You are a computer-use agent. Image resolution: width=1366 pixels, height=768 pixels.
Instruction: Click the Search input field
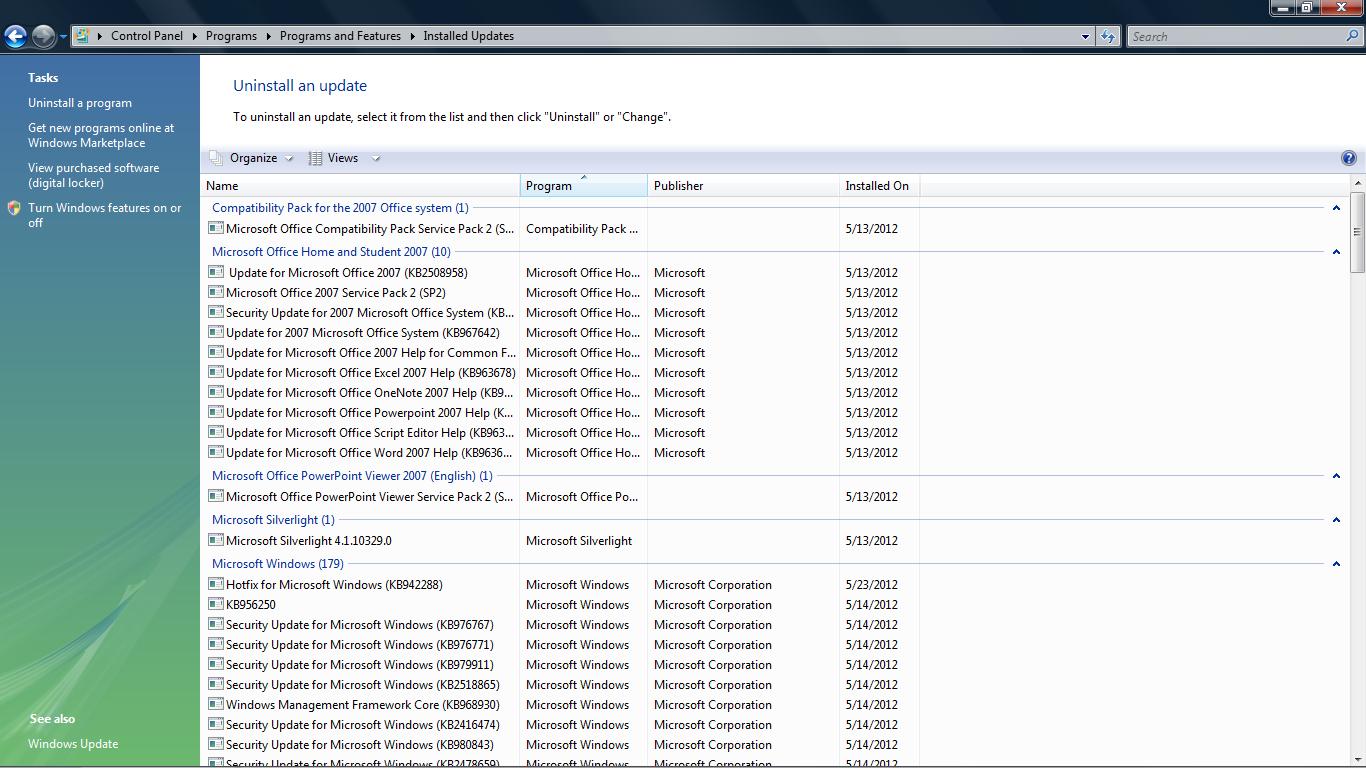click(x=1237, y=36)
